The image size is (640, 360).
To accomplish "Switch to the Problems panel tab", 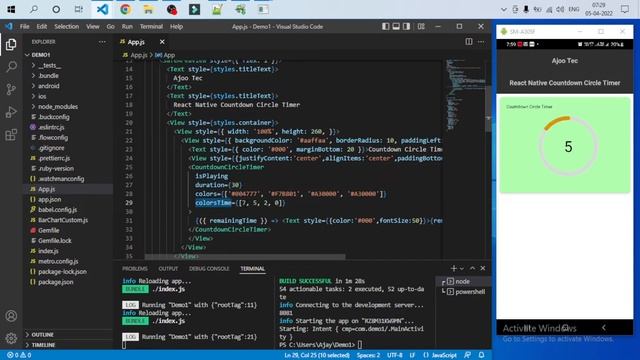I will click(x=135, y=269).
